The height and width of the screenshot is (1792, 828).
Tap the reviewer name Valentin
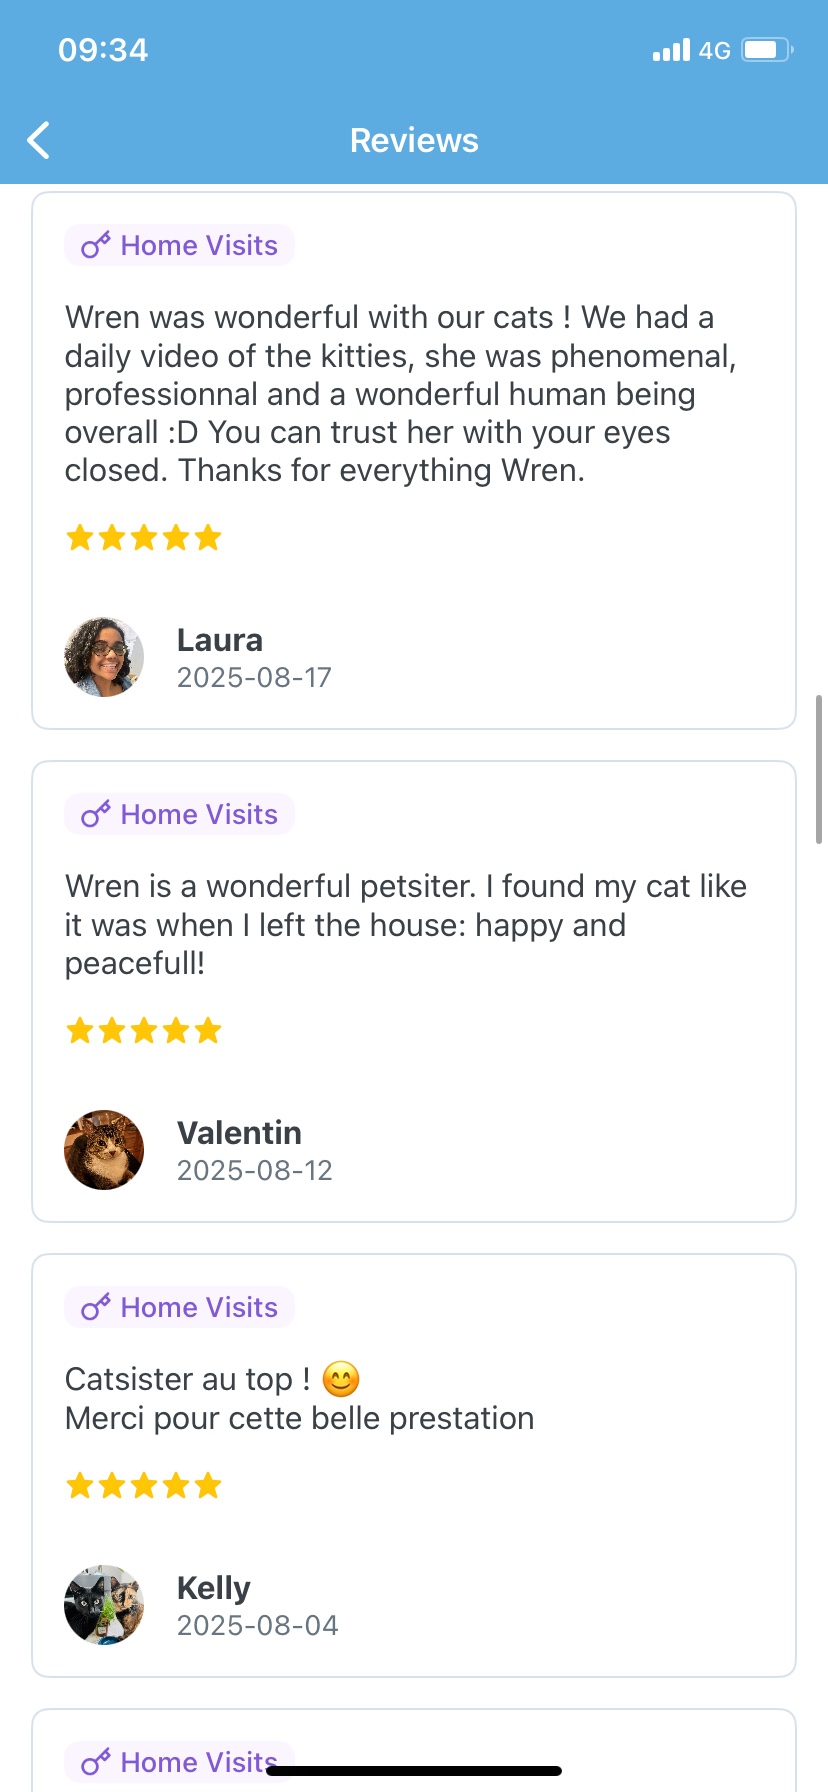click(239, 1133)
